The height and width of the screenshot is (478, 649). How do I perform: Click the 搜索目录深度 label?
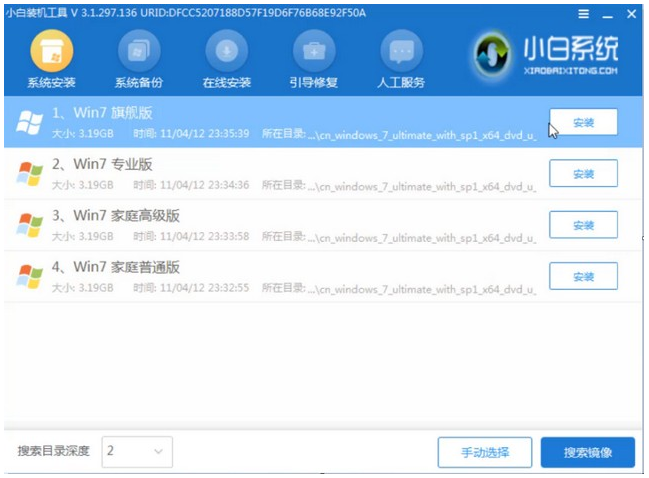54,451
